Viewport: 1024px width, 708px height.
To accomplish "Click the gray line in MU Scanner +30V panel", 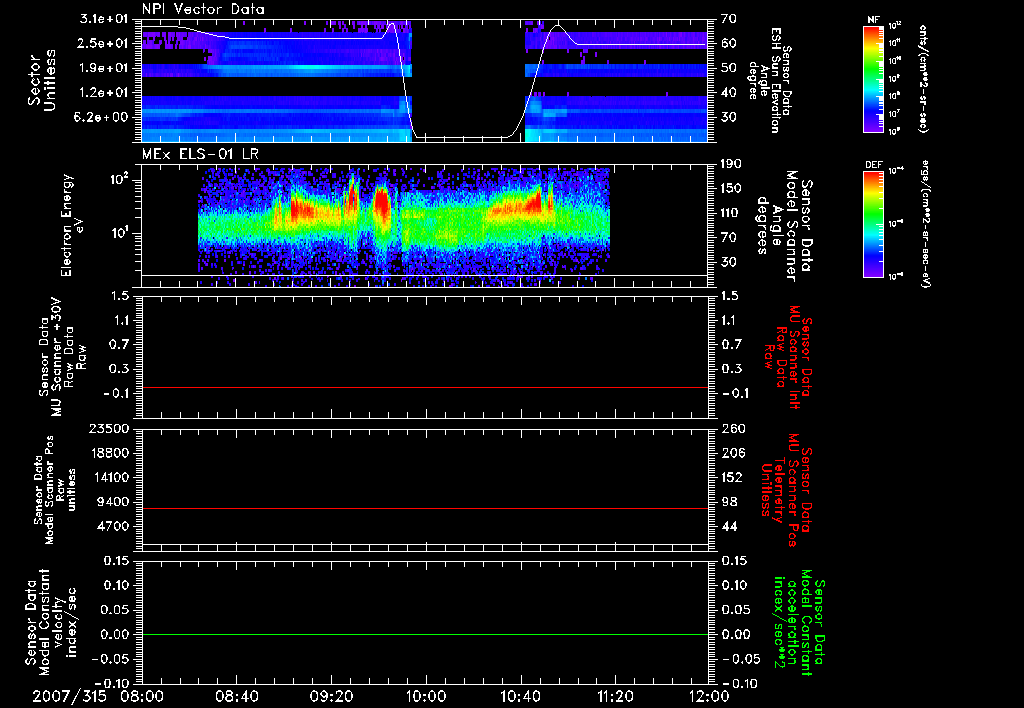I will click(x=425, y=387).
